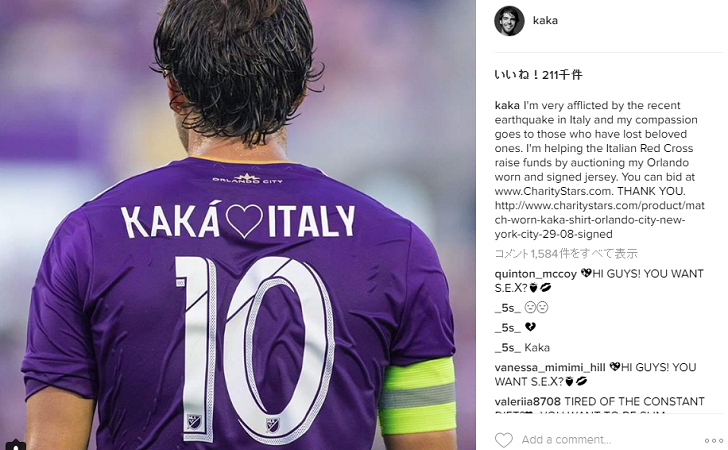The image size is (728, 450).
Task: Follow the charitystars.com product URL in caption
Action: [599, 220]
